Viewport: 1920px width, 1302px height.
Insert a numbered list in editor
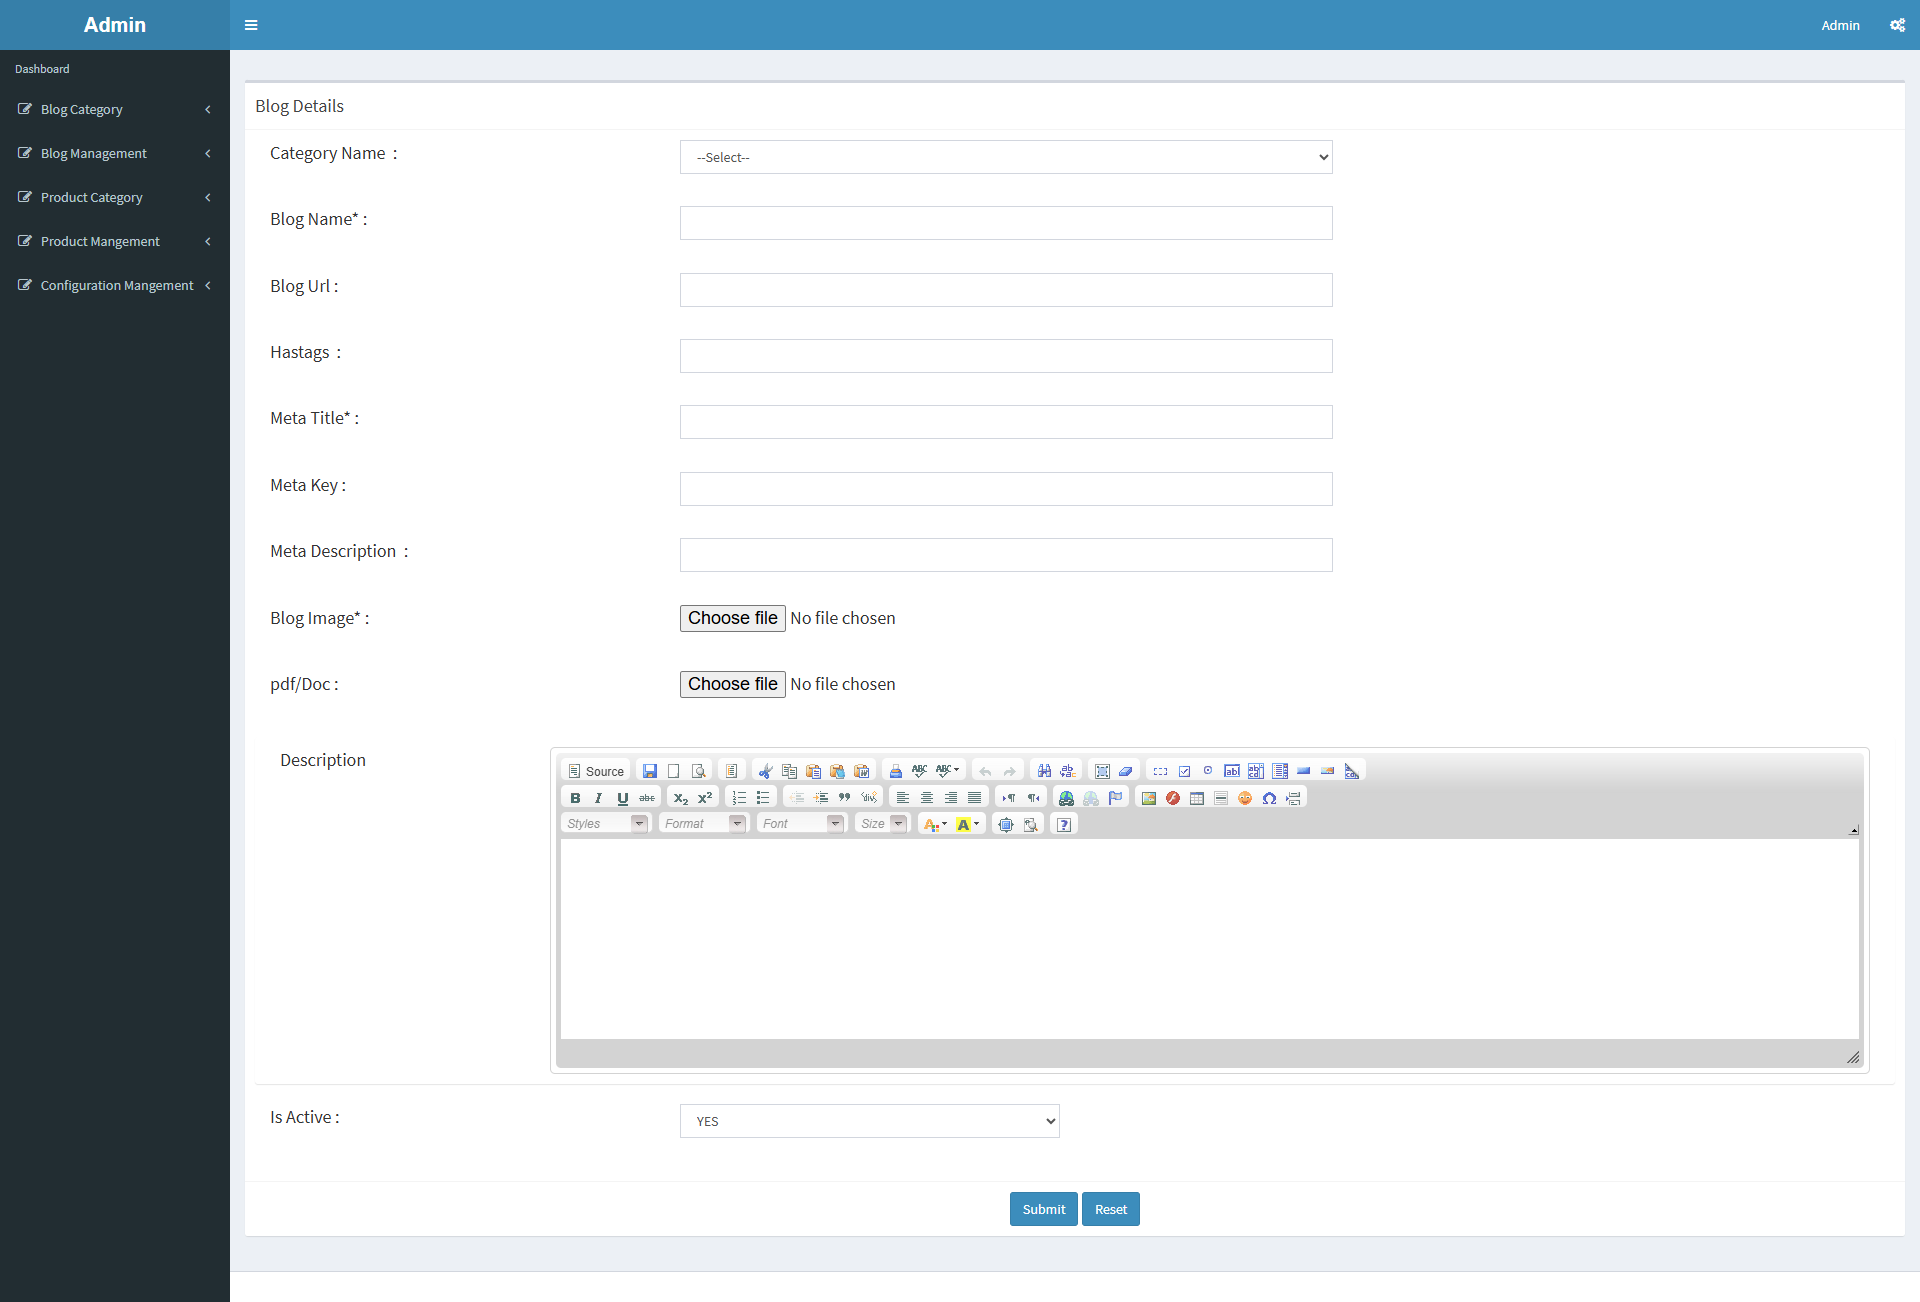coord(739,798)
